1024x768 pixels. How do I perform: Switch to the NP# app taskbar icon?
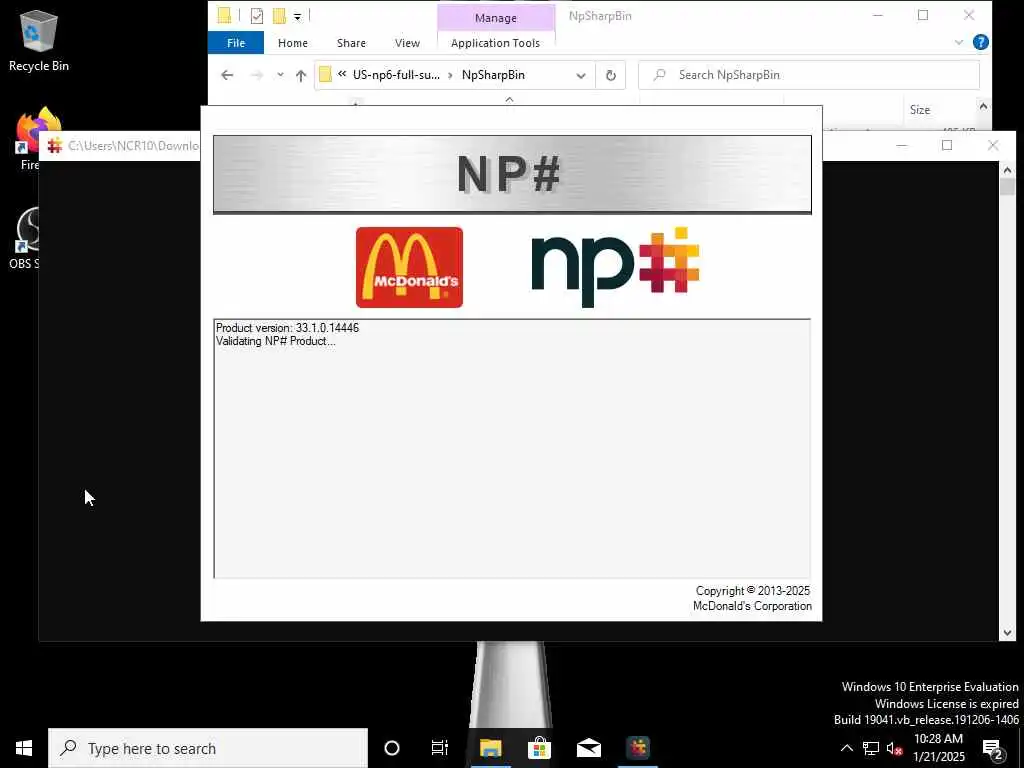638,748
